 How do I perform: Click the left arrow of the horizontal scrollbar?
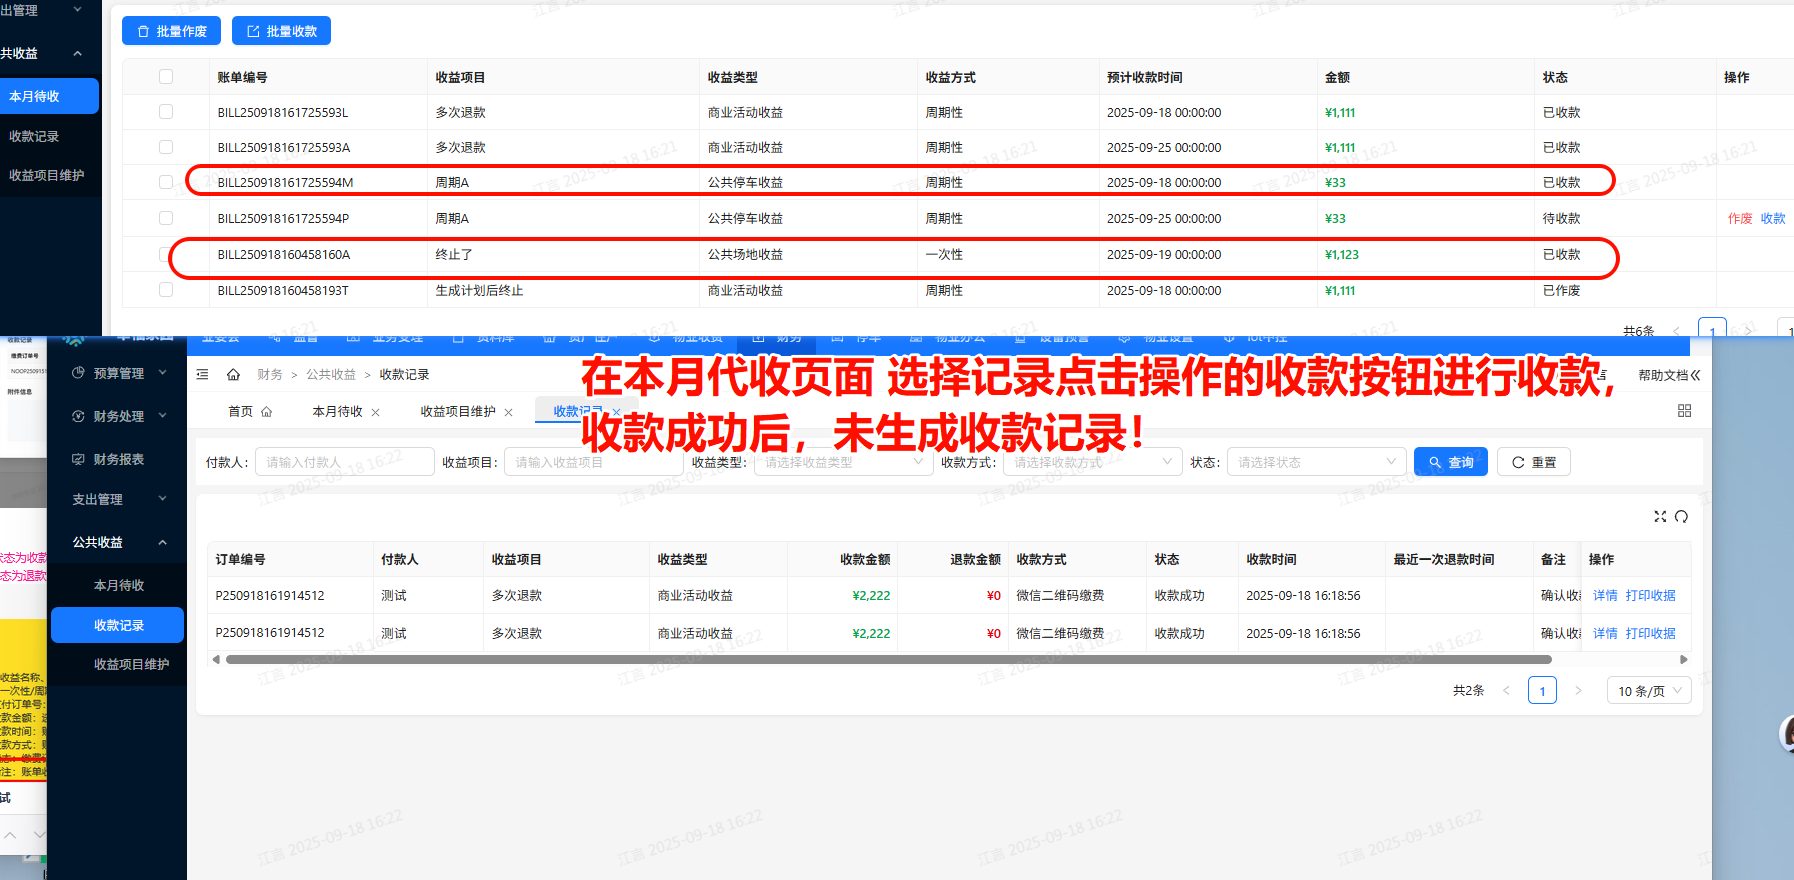pos(215,660)
